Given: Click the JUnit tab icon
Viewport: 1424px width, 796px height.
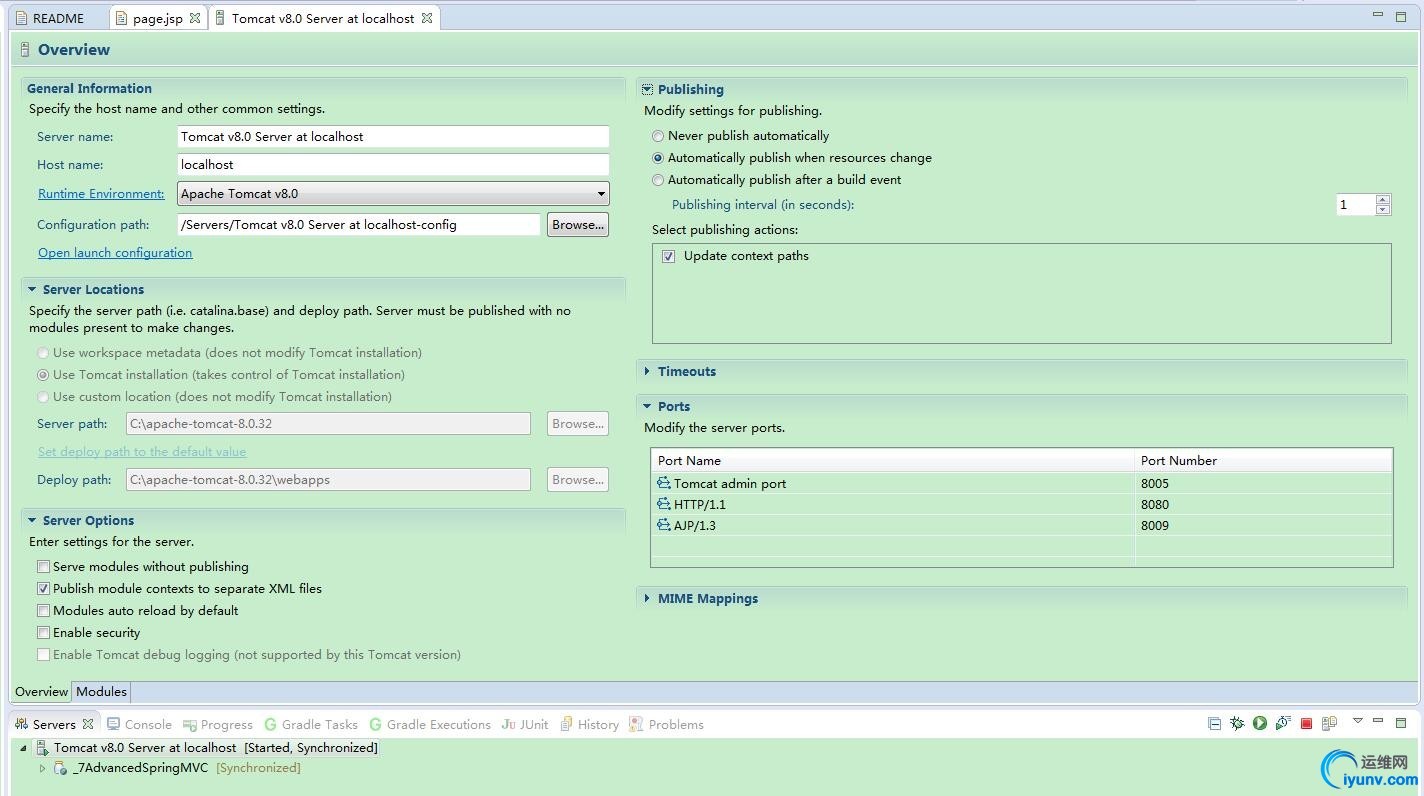Looking at the screenshot, I should pyautogui.click(x=508, y=724).
